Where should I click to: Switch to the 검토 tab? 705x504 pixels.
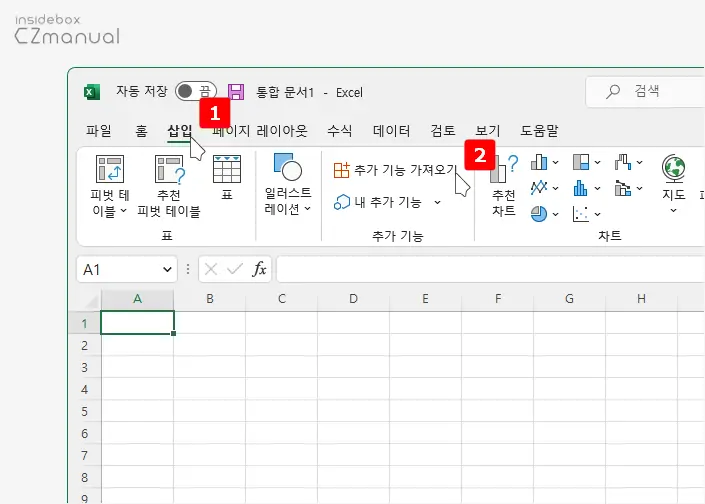443,131
